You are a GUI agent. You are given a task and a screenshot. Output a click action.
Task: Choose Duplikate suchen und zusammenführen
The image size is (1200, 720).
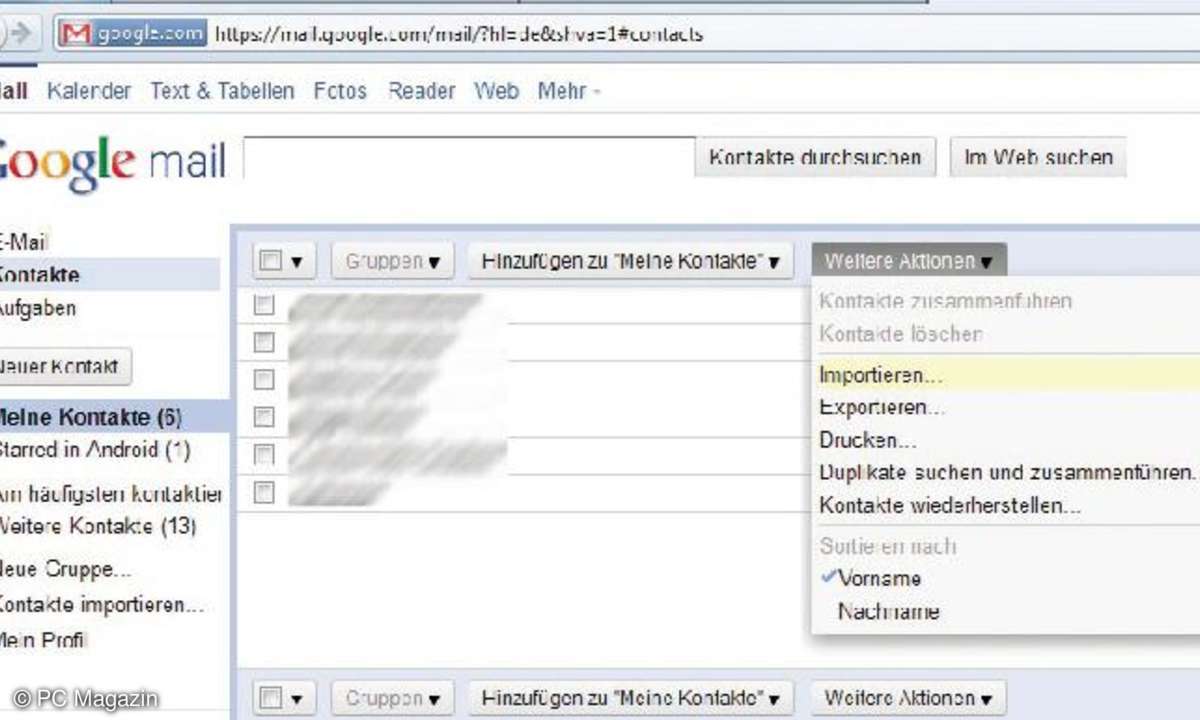pos(1006,472)
